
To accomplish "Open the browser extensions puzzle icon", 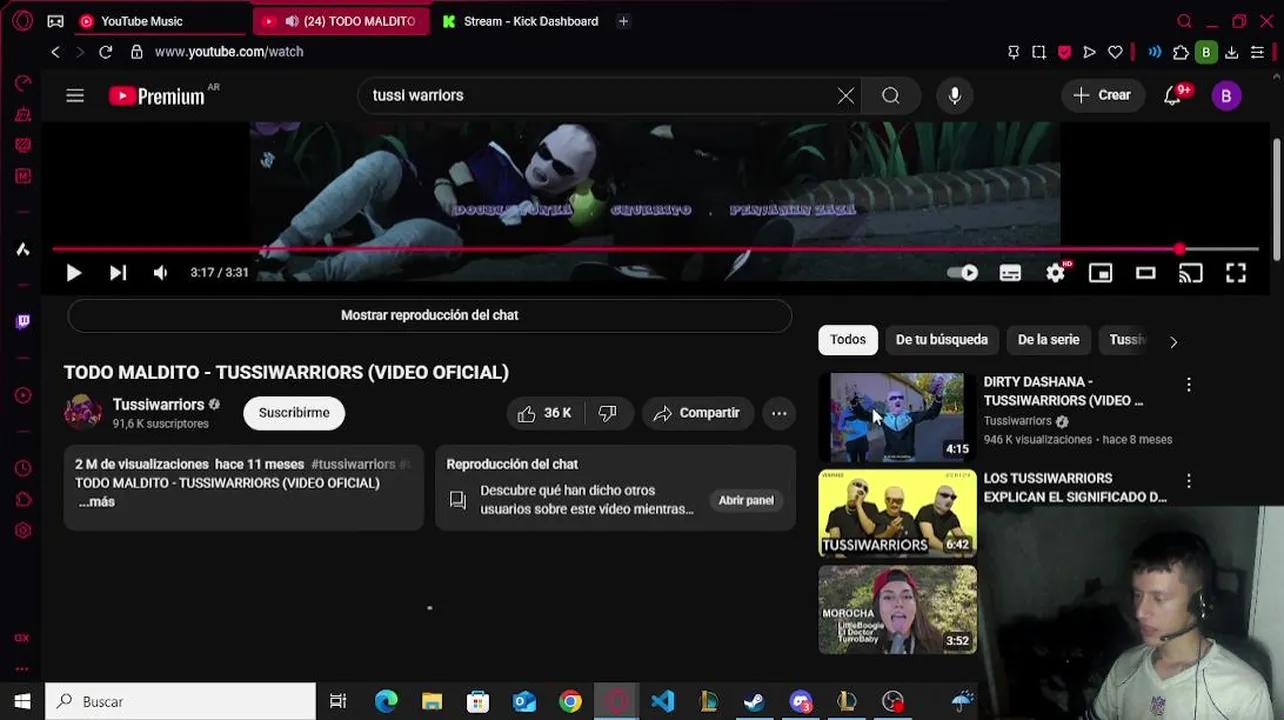I will click(1181, 52).
